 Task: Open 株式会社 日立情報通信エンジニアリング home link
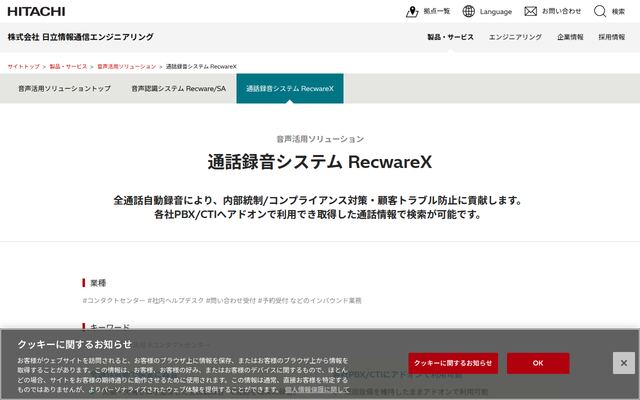pos(80,37)
